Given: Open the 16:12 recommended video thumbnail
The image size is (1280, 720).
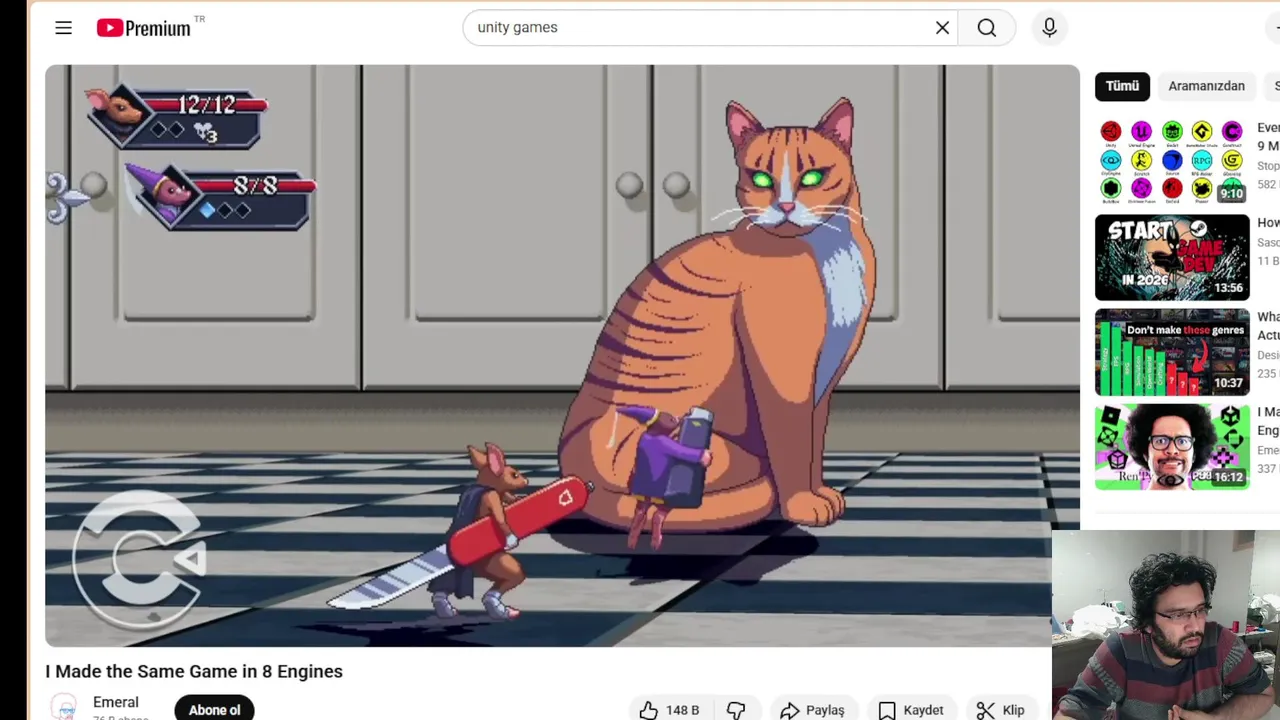Looking at the screenshot, I should click(x=1172, y=447).
